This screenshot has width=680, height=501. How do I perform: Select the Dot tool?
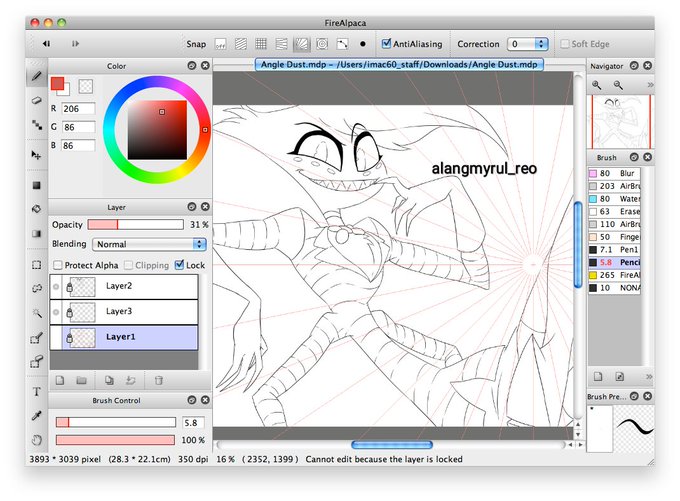(36, 125)
